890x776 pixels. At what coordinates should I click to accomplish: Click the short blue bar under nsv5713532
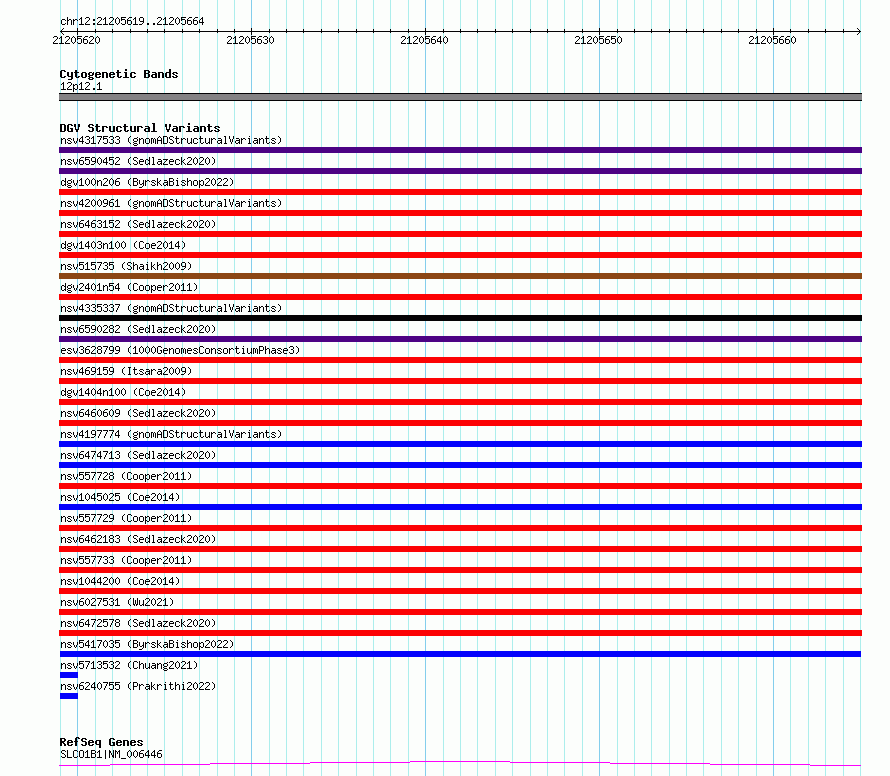point(69,675)
